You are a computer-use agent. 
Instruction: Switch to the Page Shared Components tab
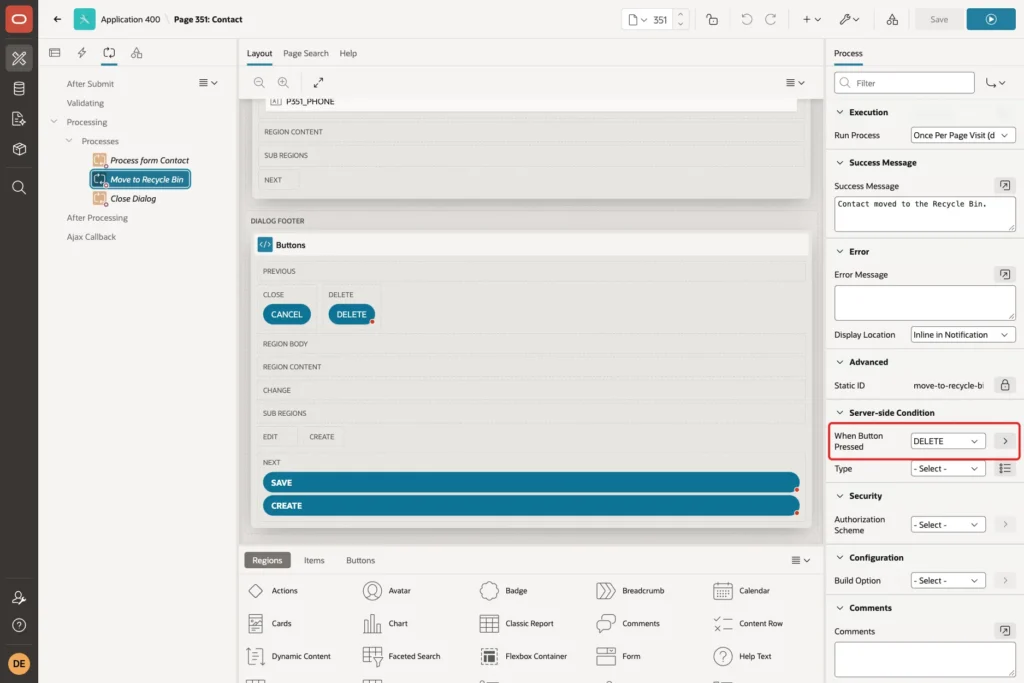(136, 53)
